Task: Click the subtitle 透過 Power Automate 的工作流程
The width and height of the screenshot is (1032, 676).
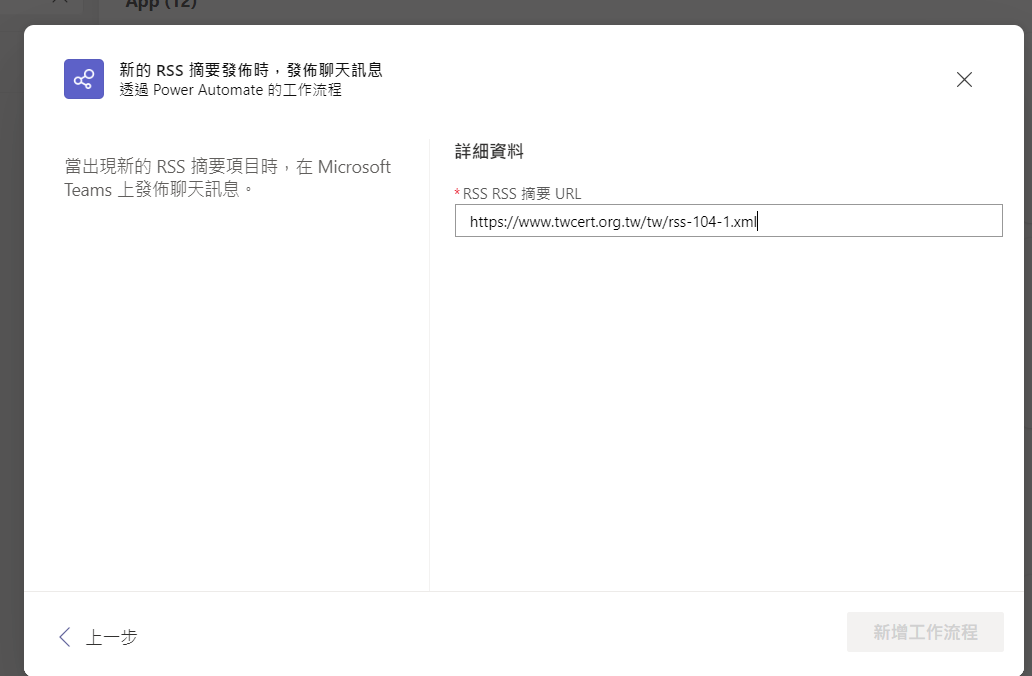Action: tap(230, 90)
